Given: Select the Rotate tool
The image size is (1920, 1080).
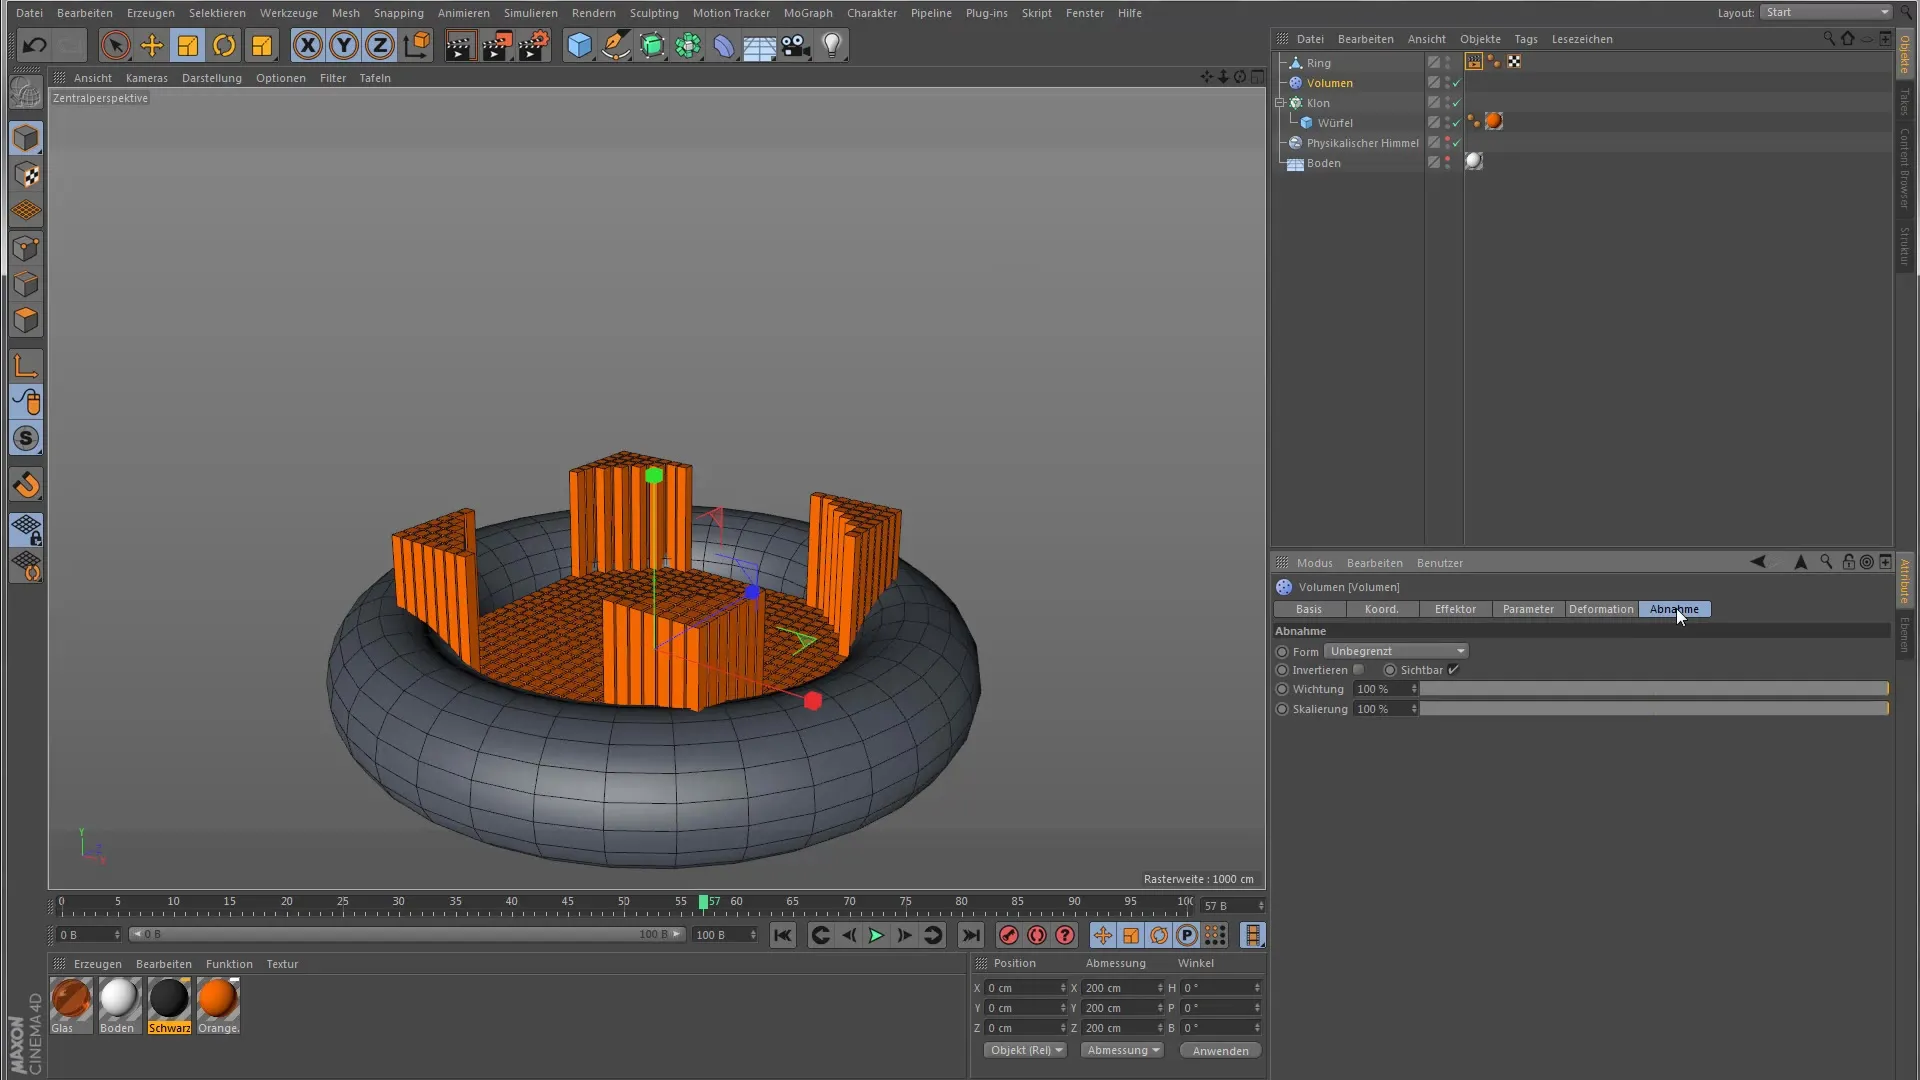Looking at the screenshot, I should point(224,45).
